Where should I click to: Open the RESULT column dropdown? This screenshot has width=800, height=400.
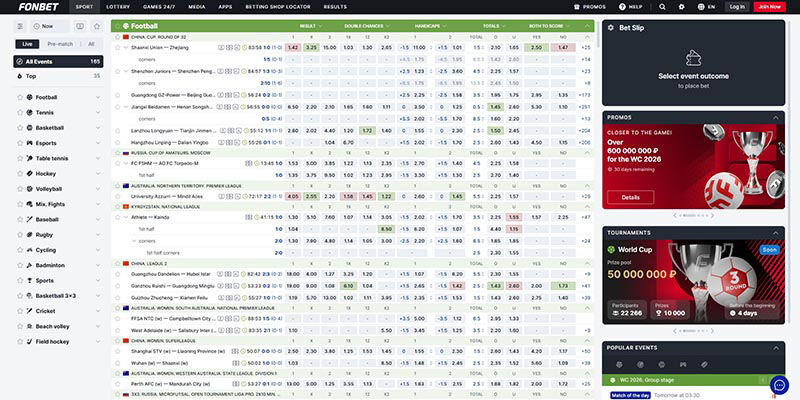(311, 26)
